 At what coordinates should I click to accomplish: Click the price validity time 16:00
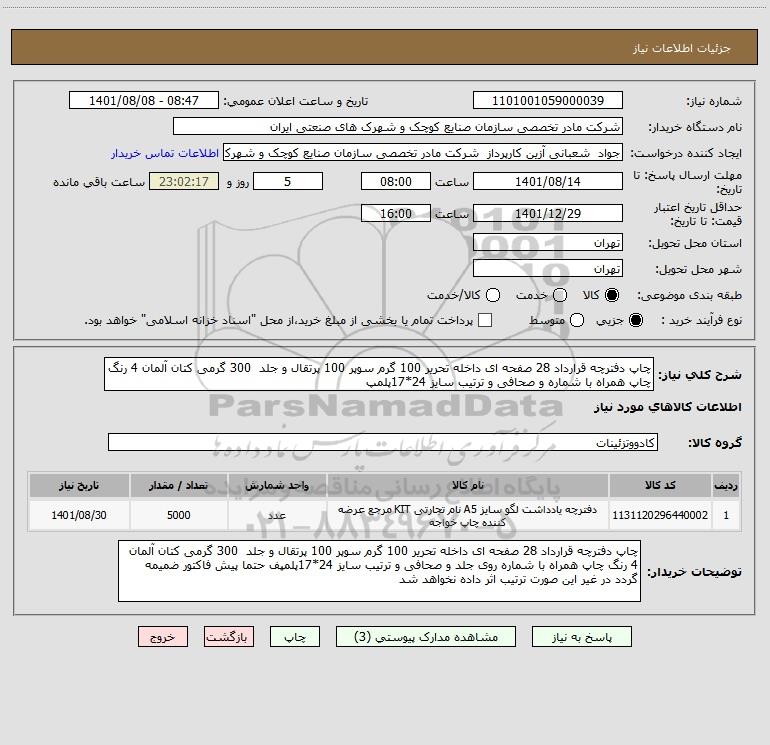[x=396, y=213]
